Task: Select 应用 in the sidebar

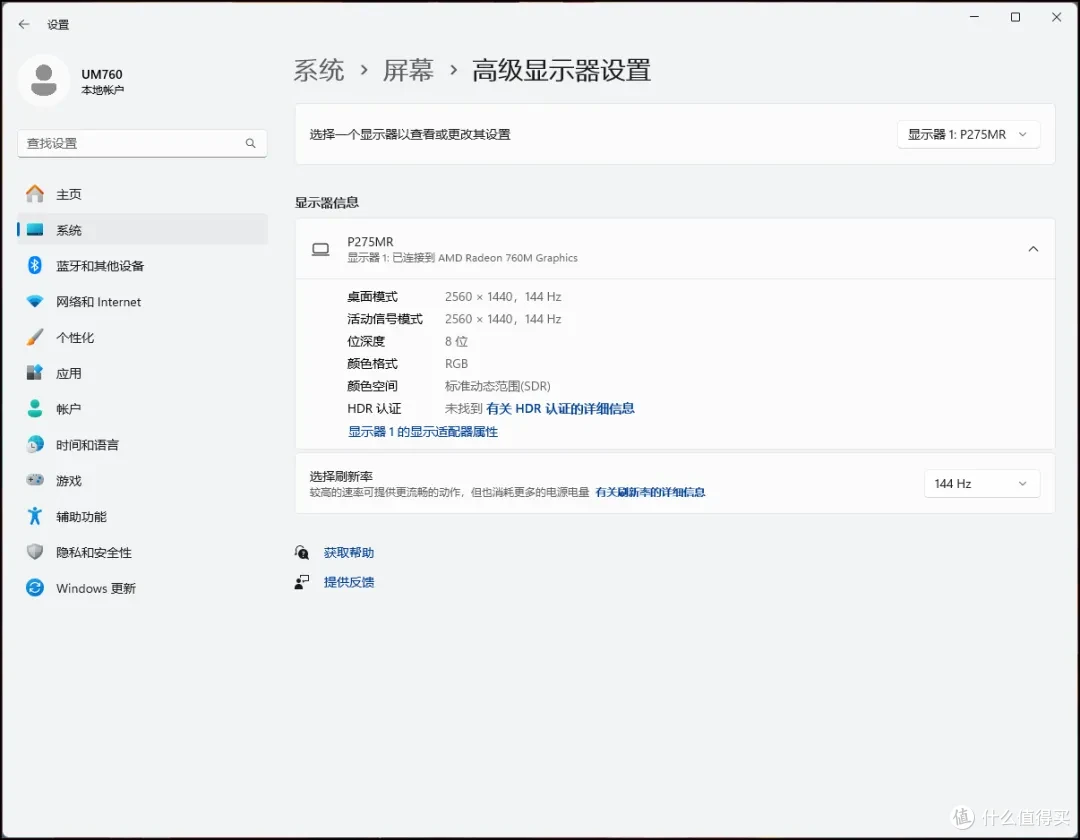Action: [143, 373]
